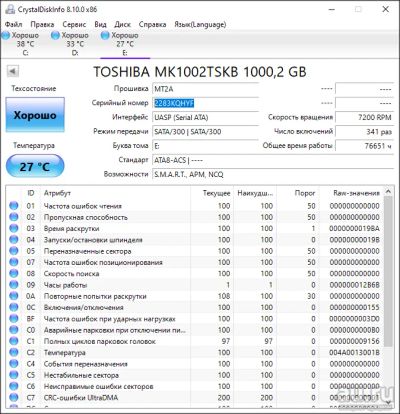Image resolution: width=400 pixels, height=414 pixels.
Task: Click status orb for attribute 05 reallocated sectors
Action: (14, 251)
